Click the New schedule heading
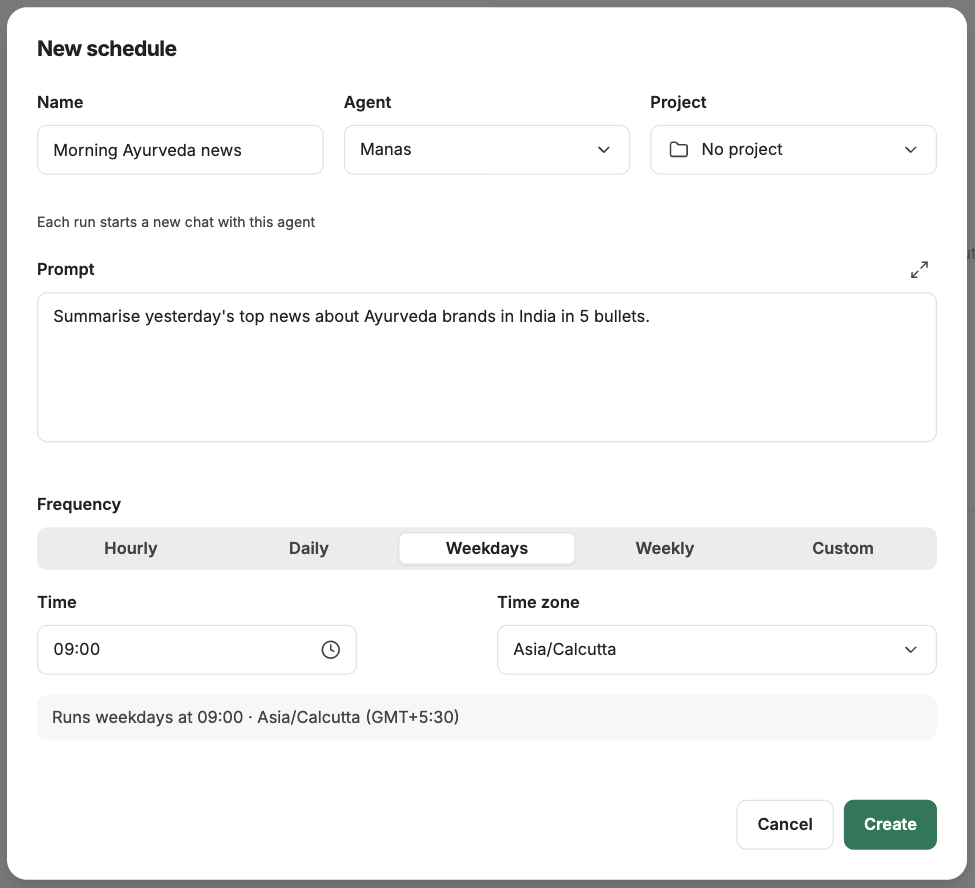The width and height of the screenshot is (975, 888). click(x=107, y=49)
